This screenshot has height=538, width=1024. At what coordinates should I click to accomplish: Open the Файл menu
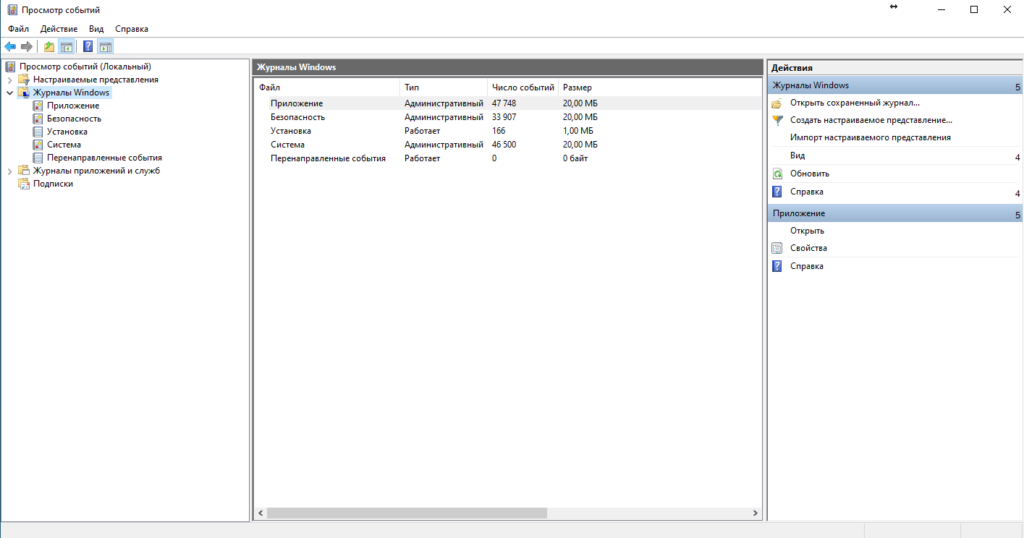pyautogui.click(x=18, y=29)
